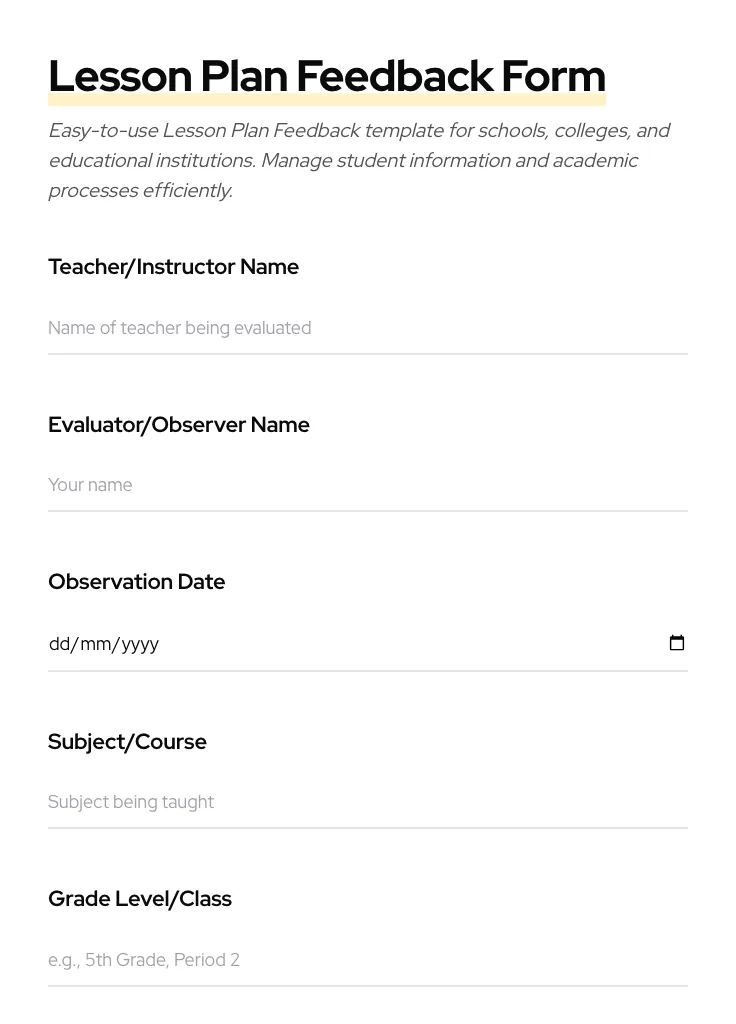The height and width of the screenshot is (1024, 736).
Task: Click the 'Subject being taught' placeholder
Action: (131, 801)
